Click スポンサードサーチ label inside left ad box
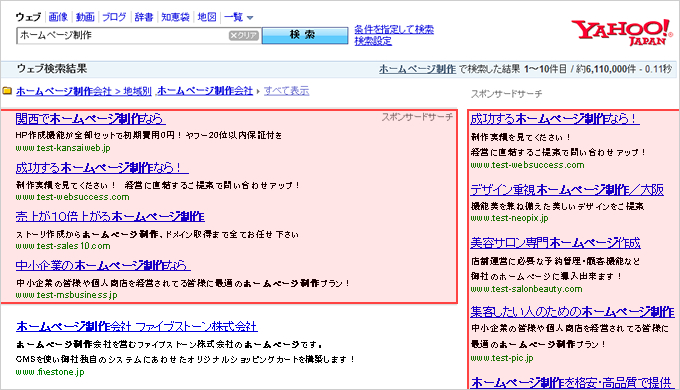 417,117
